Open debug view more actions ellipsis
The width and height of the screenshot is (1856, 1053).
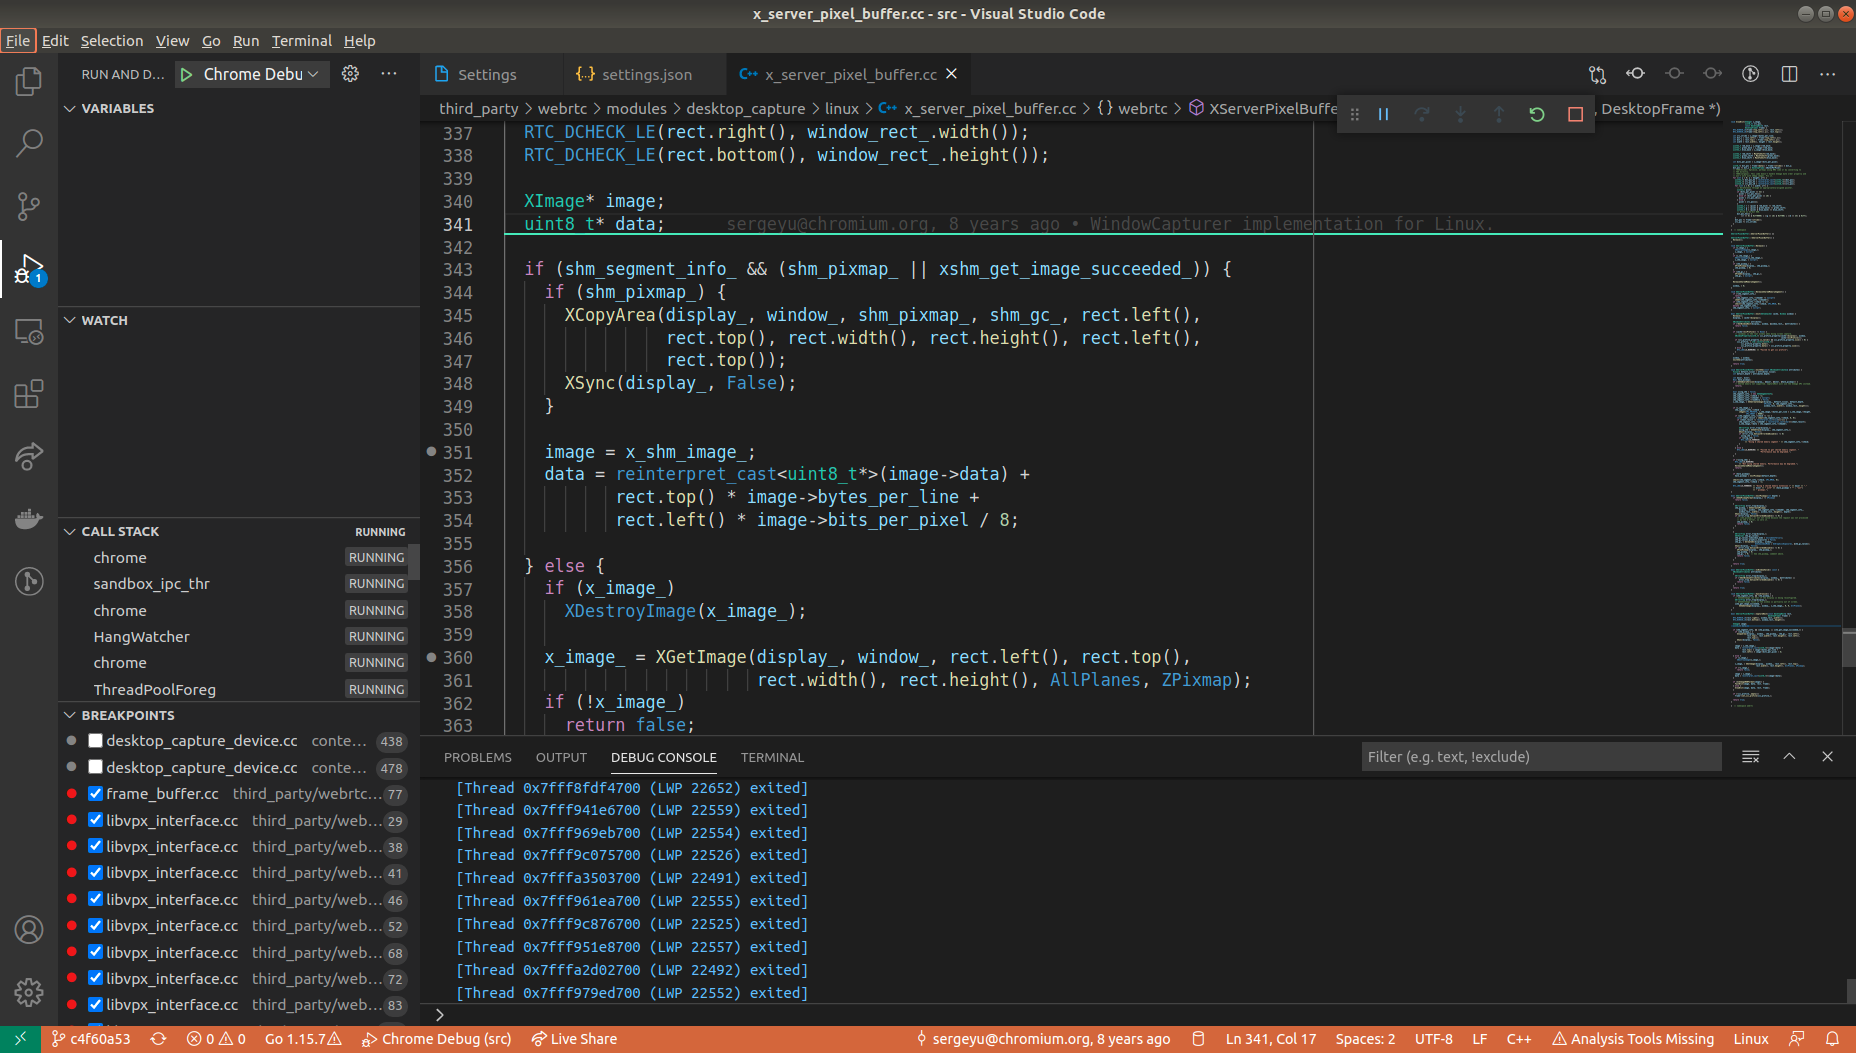pyautogui.click(x=389, y=74)
